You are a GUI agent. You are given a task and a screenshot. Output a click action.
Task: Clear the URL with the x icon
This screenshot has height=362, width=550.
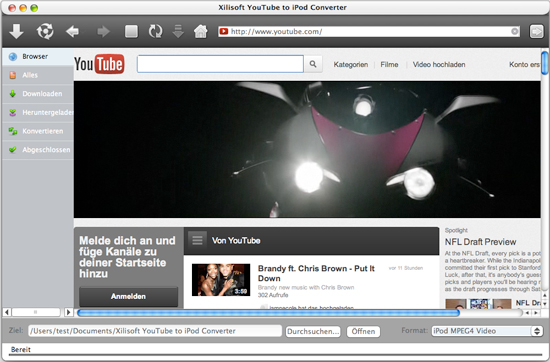(515, 32)
